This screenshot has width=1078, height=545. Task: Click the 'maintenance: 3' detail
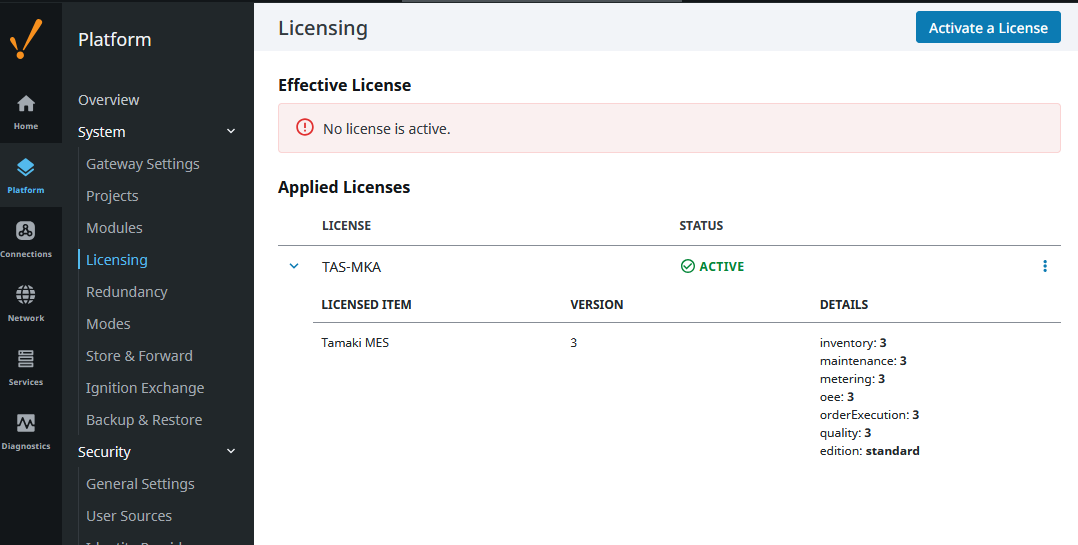[x=863, y=361]
